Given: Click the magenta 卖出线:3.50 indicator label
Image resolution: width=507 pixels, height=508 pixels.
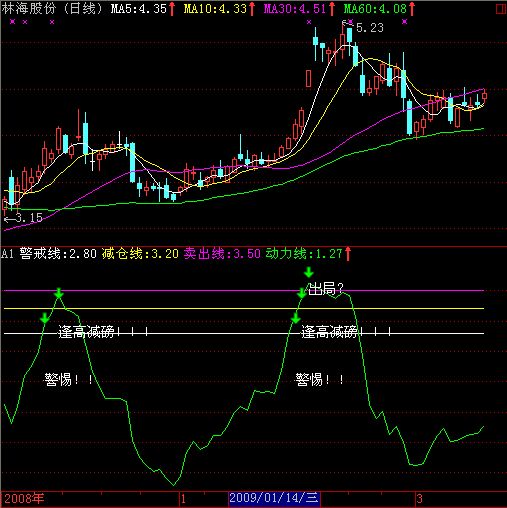Looking at the screenshot, I should (222, 254).
